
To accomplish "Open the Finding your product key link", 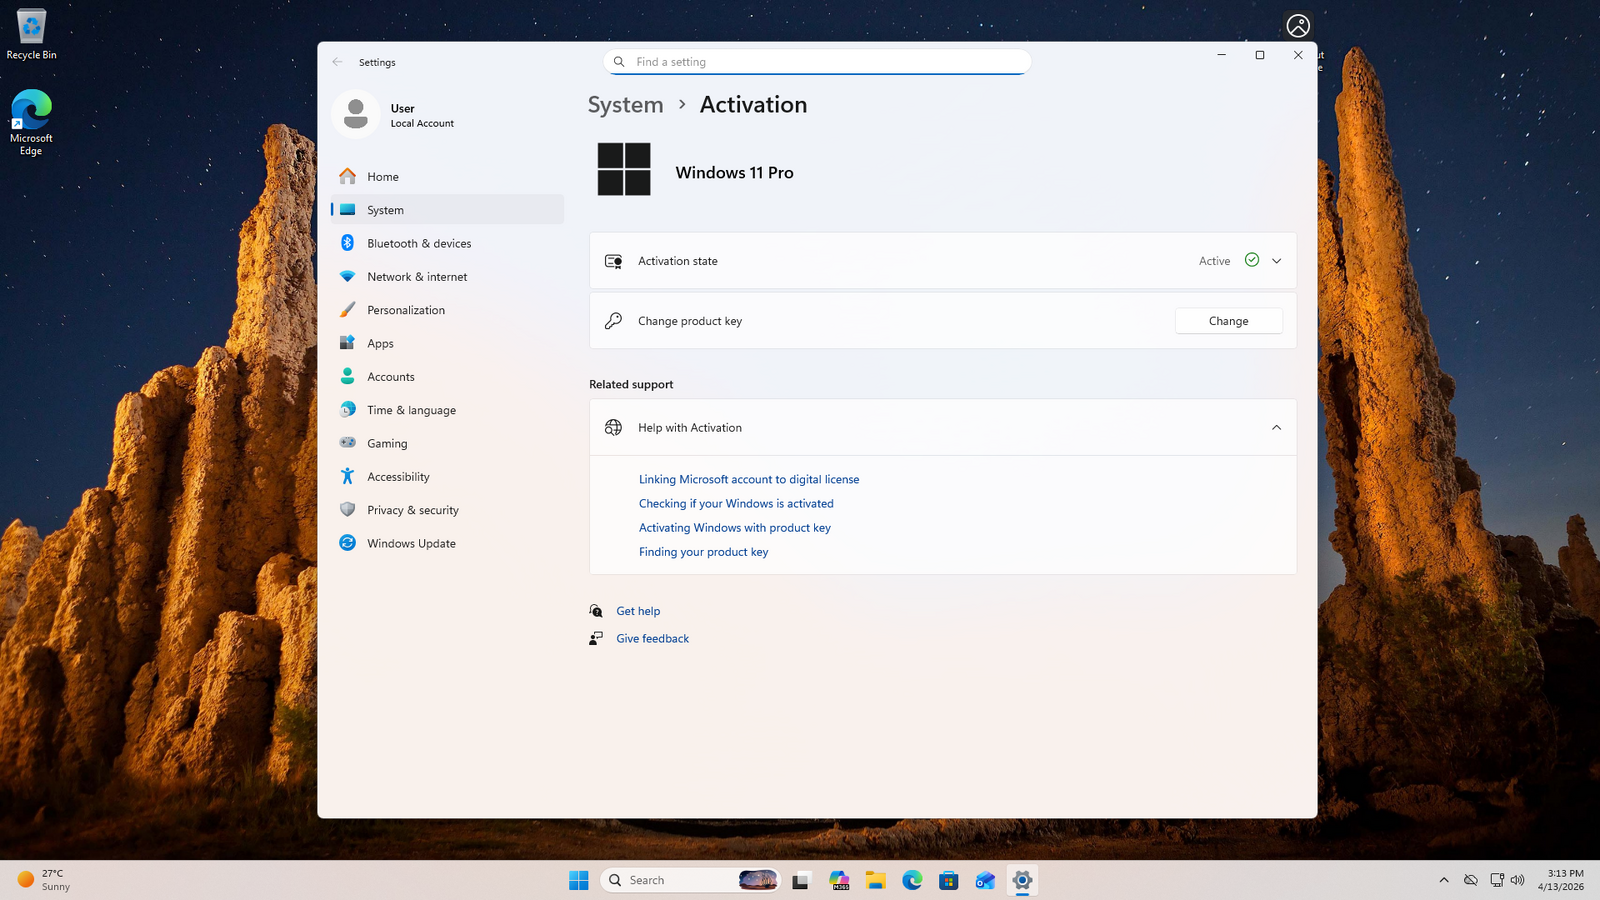I will point(703,552).
